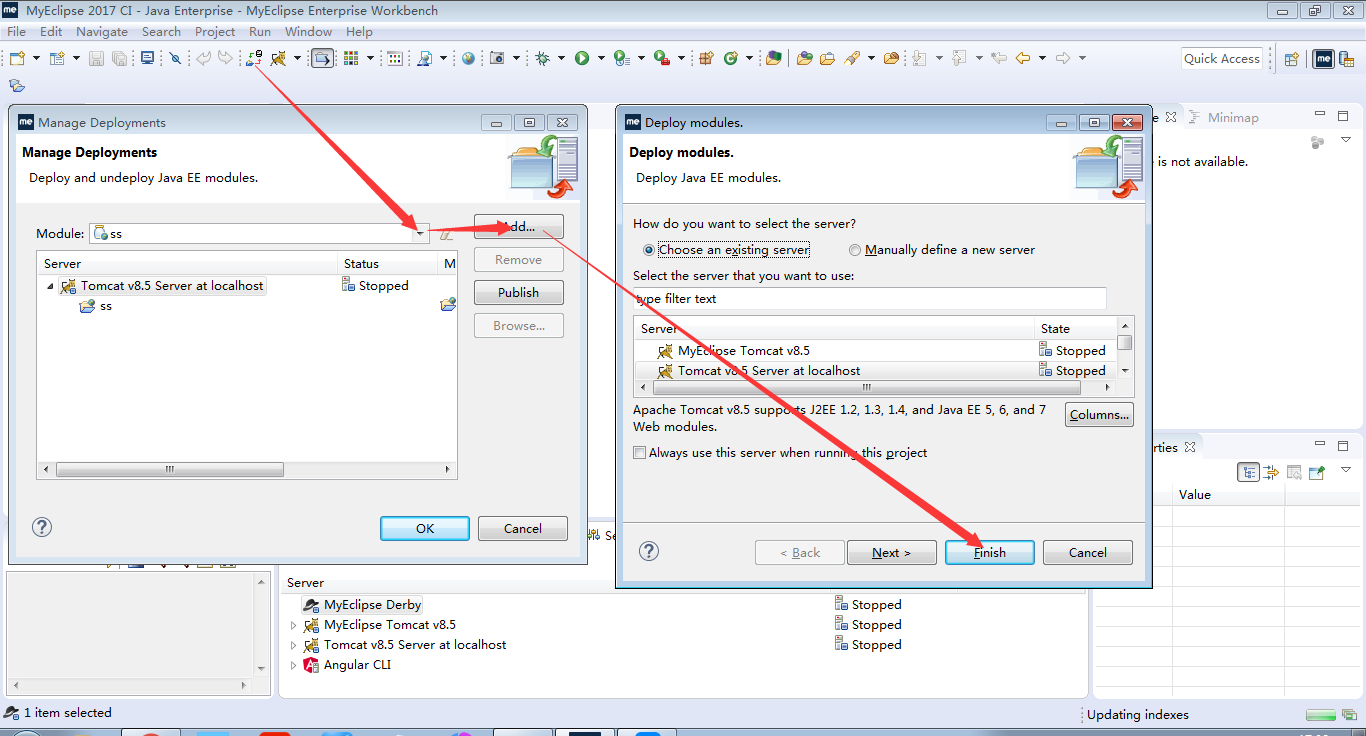Click OK in the Manage Deployments dialog

[425, 529]
